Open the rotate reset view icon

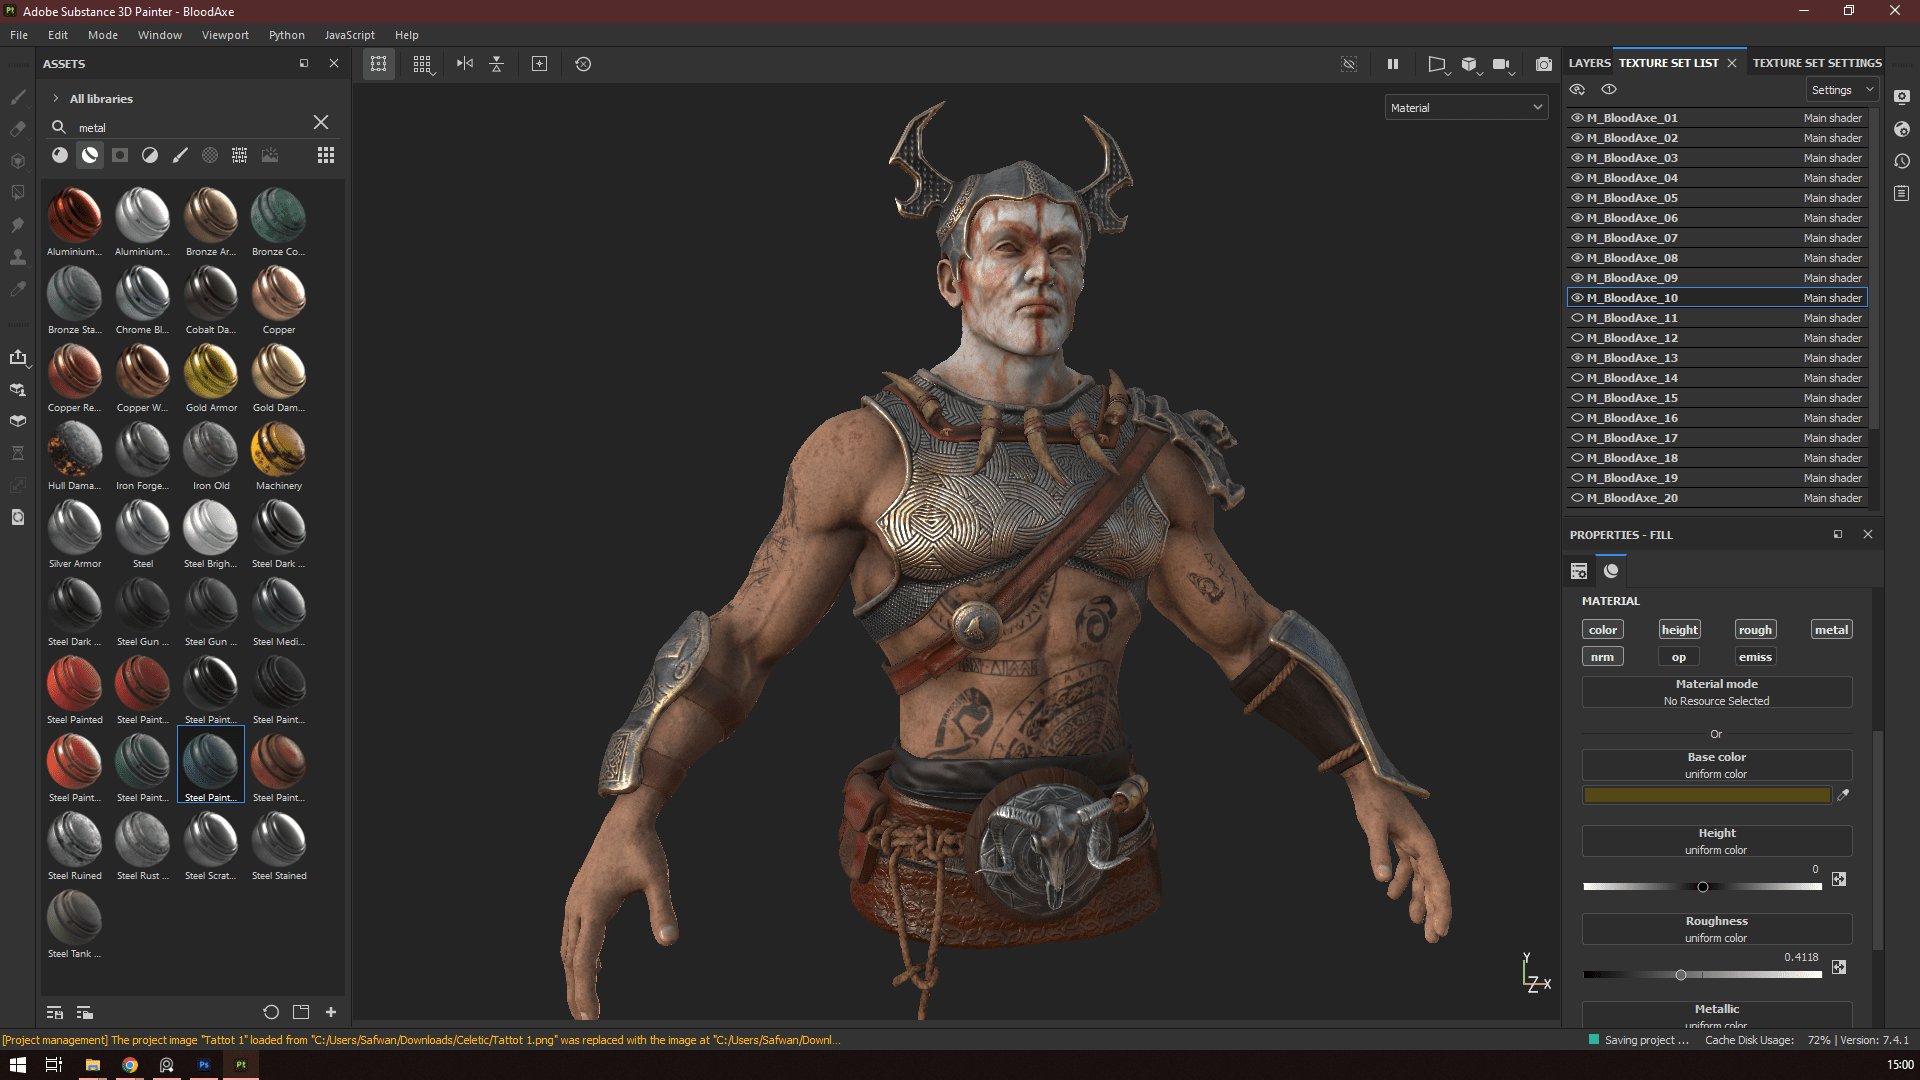coord(583,64)
